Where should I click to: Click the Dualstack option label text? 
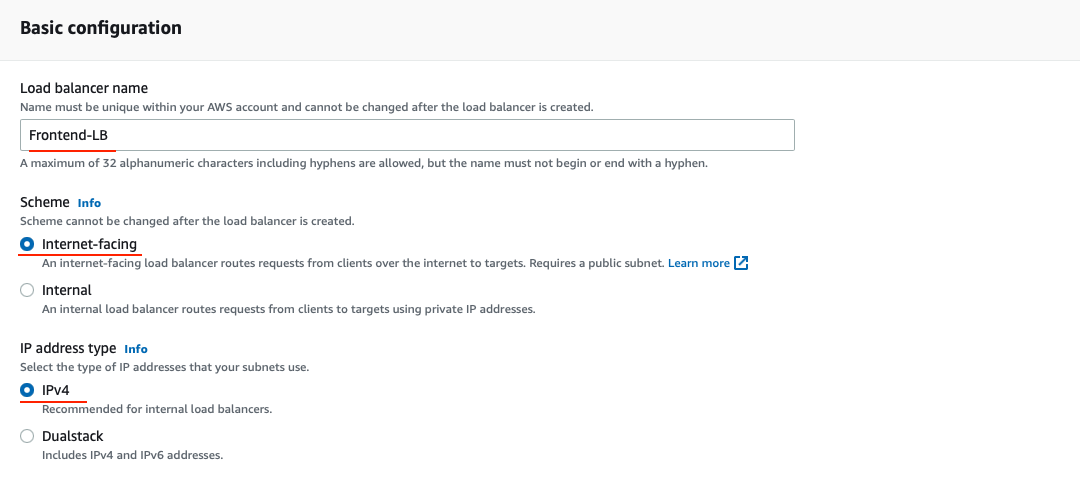click(72, 436)
